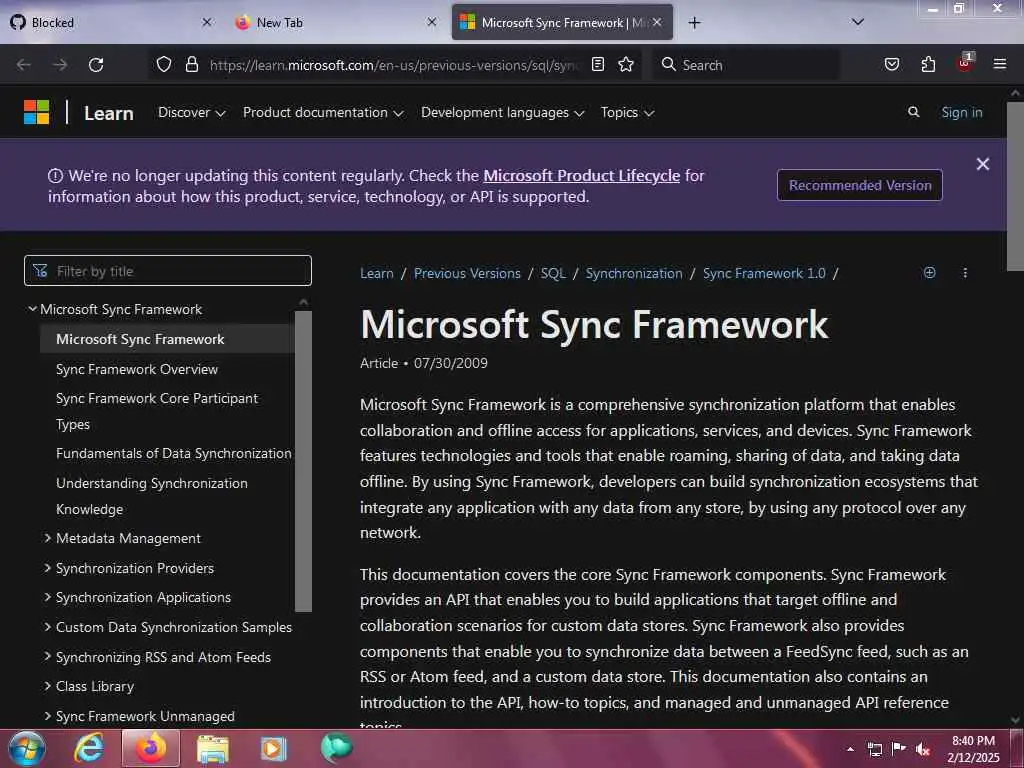1024x768 pixels.
Task: Open the list all tabs chevron
Action: click(x=857, y=22)
